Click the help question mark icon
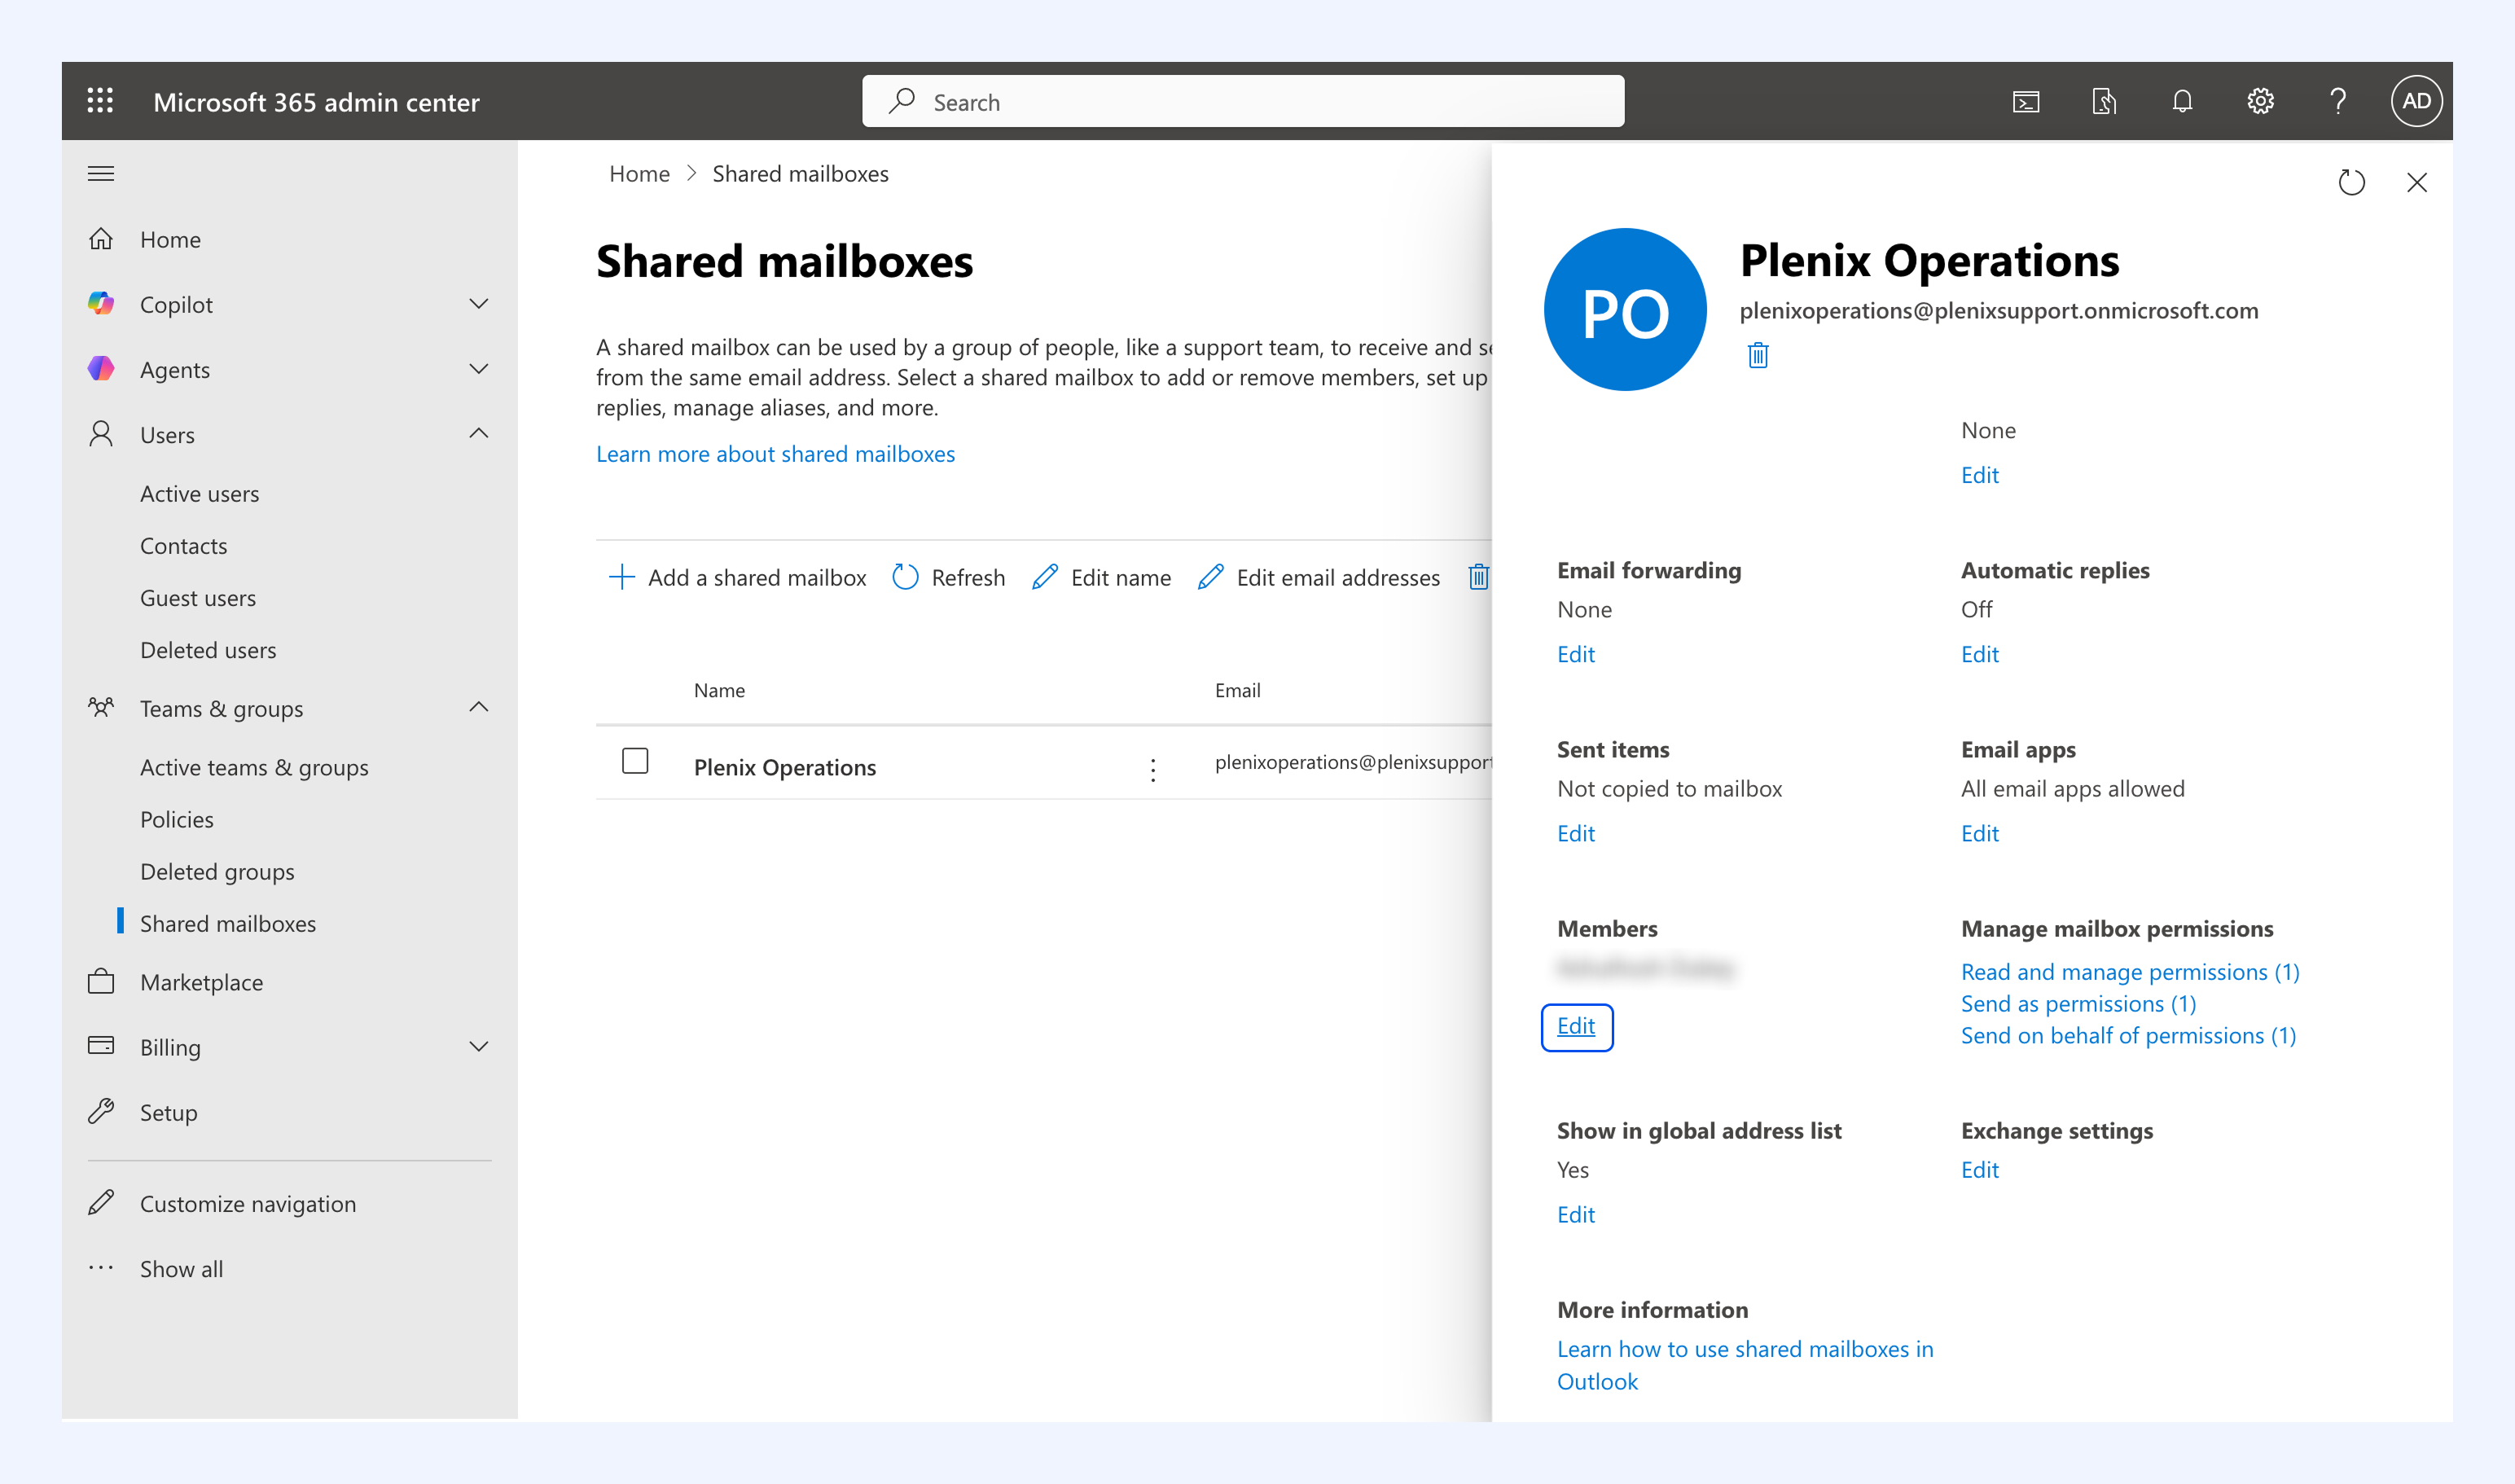2515x1484 pixels. tap(2338, 101)
